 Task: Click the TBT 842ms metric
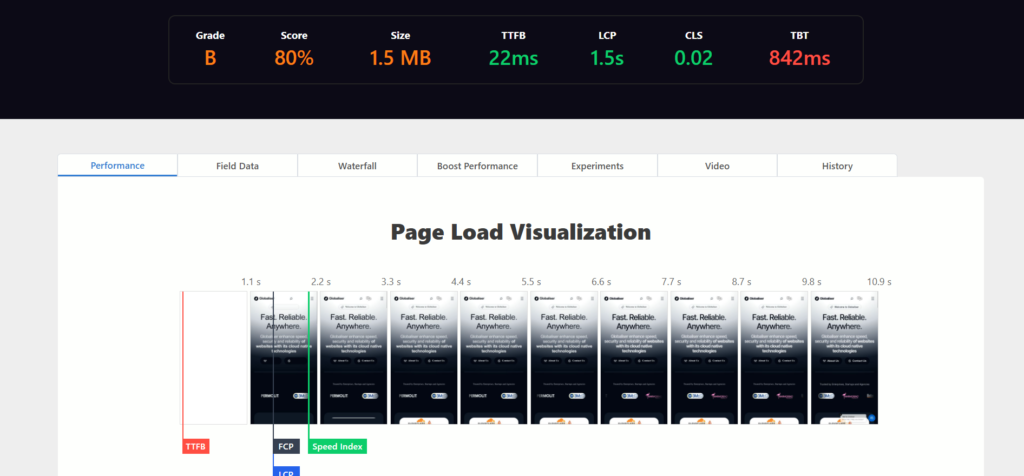(x=799, y=58)
